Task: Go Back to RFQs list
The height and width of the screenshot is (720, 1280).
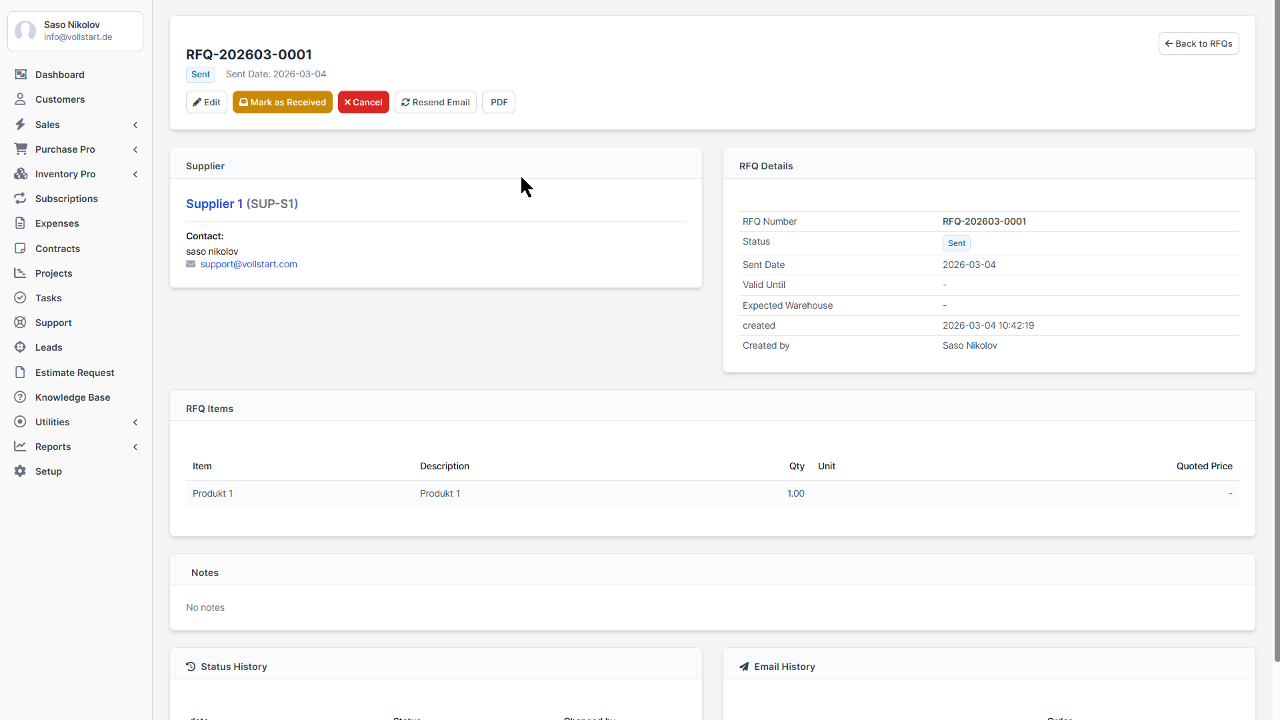Action: pos(1199,44)
